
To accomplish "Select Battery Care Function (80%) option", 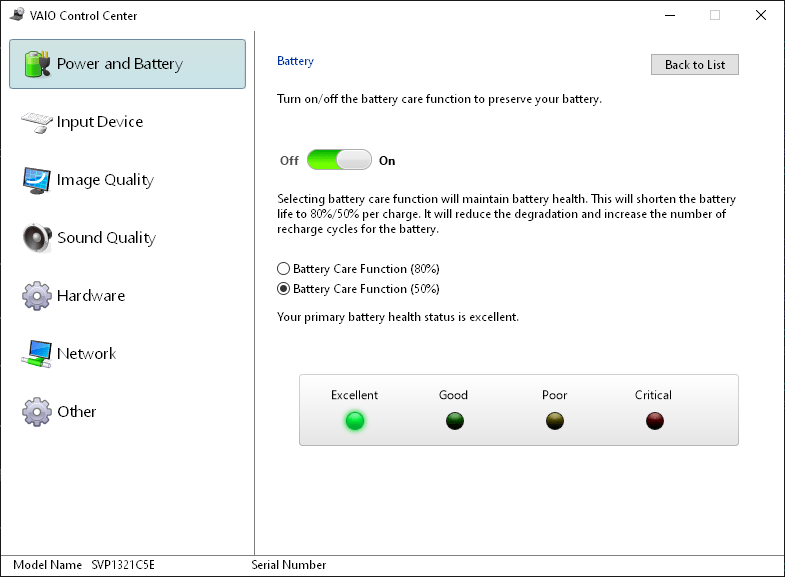I will tap(358, 269).
